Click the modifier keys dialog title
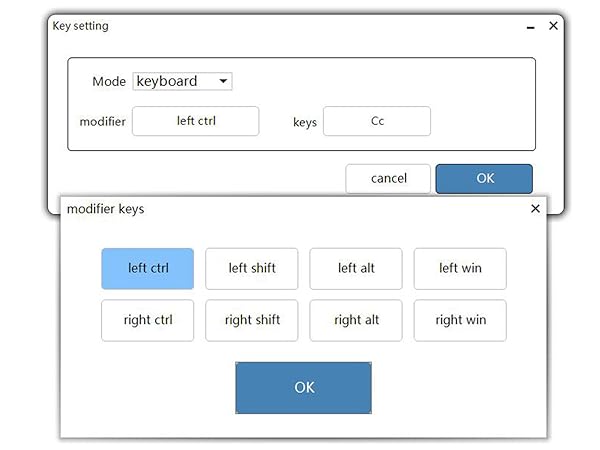The height and width of the screenshot is (450, 600). pos(105,209)
